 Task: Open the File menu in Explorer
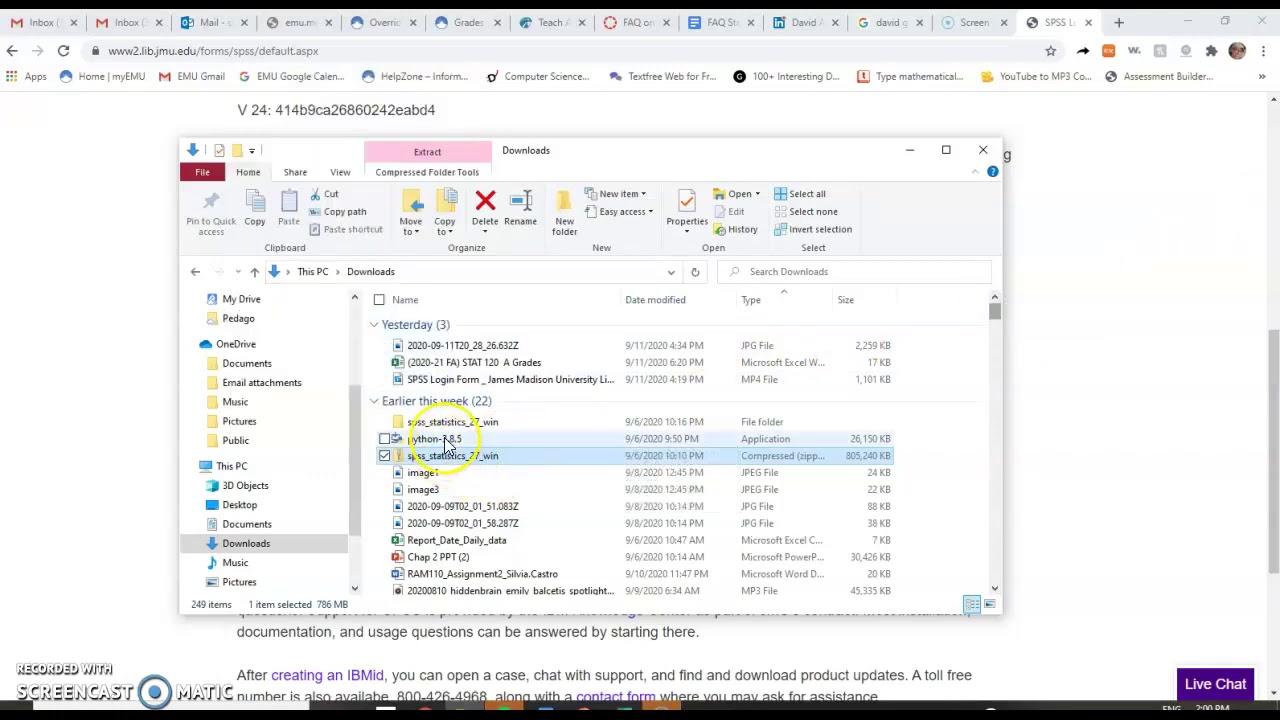[202, 172]
